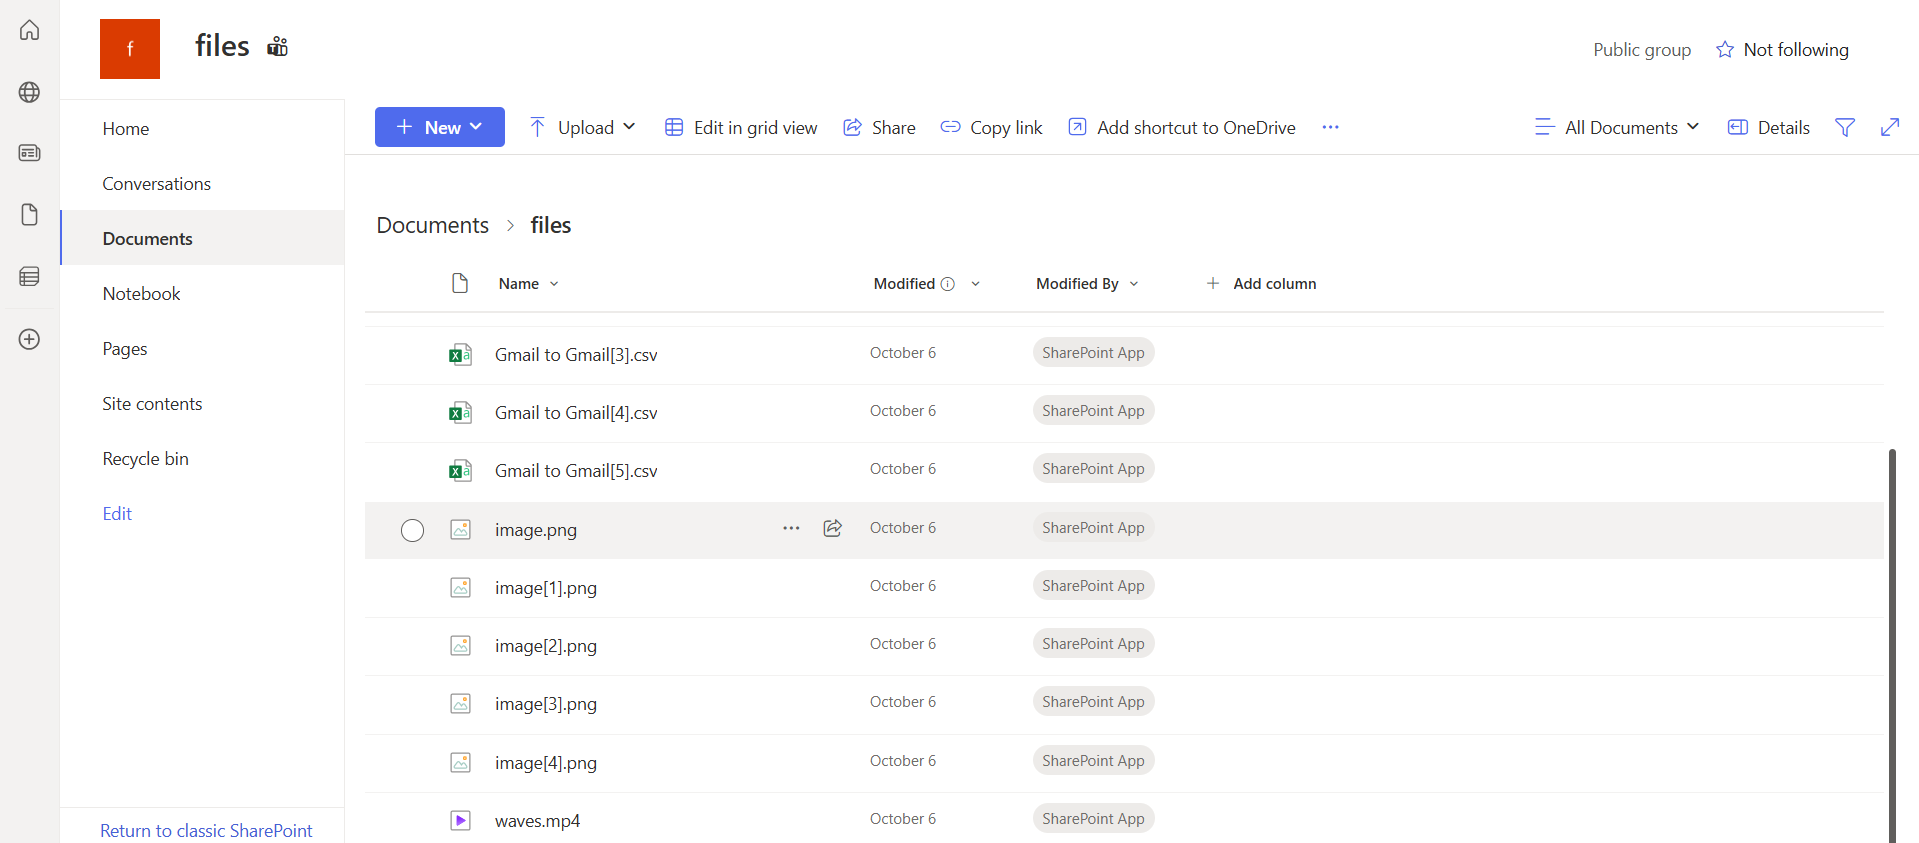Image resolution: width=1919 pixels, height=843 pixels.
Task: Open the filters pane funnel icon
Action: point(1845,127)
